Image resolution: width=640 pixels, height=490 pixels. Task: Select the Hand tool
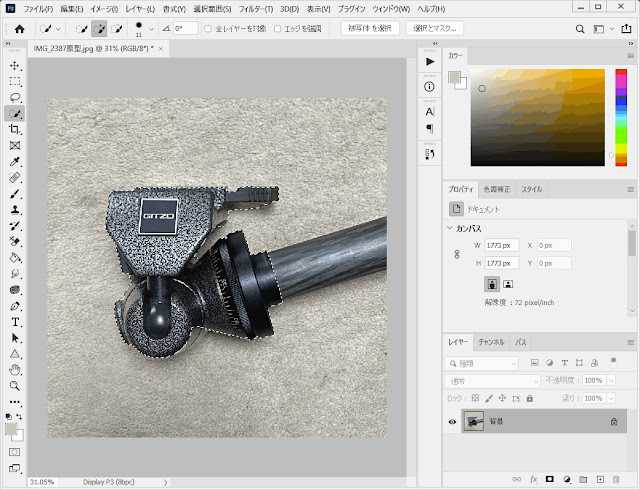pyautogui.click(x=15, y=370)
